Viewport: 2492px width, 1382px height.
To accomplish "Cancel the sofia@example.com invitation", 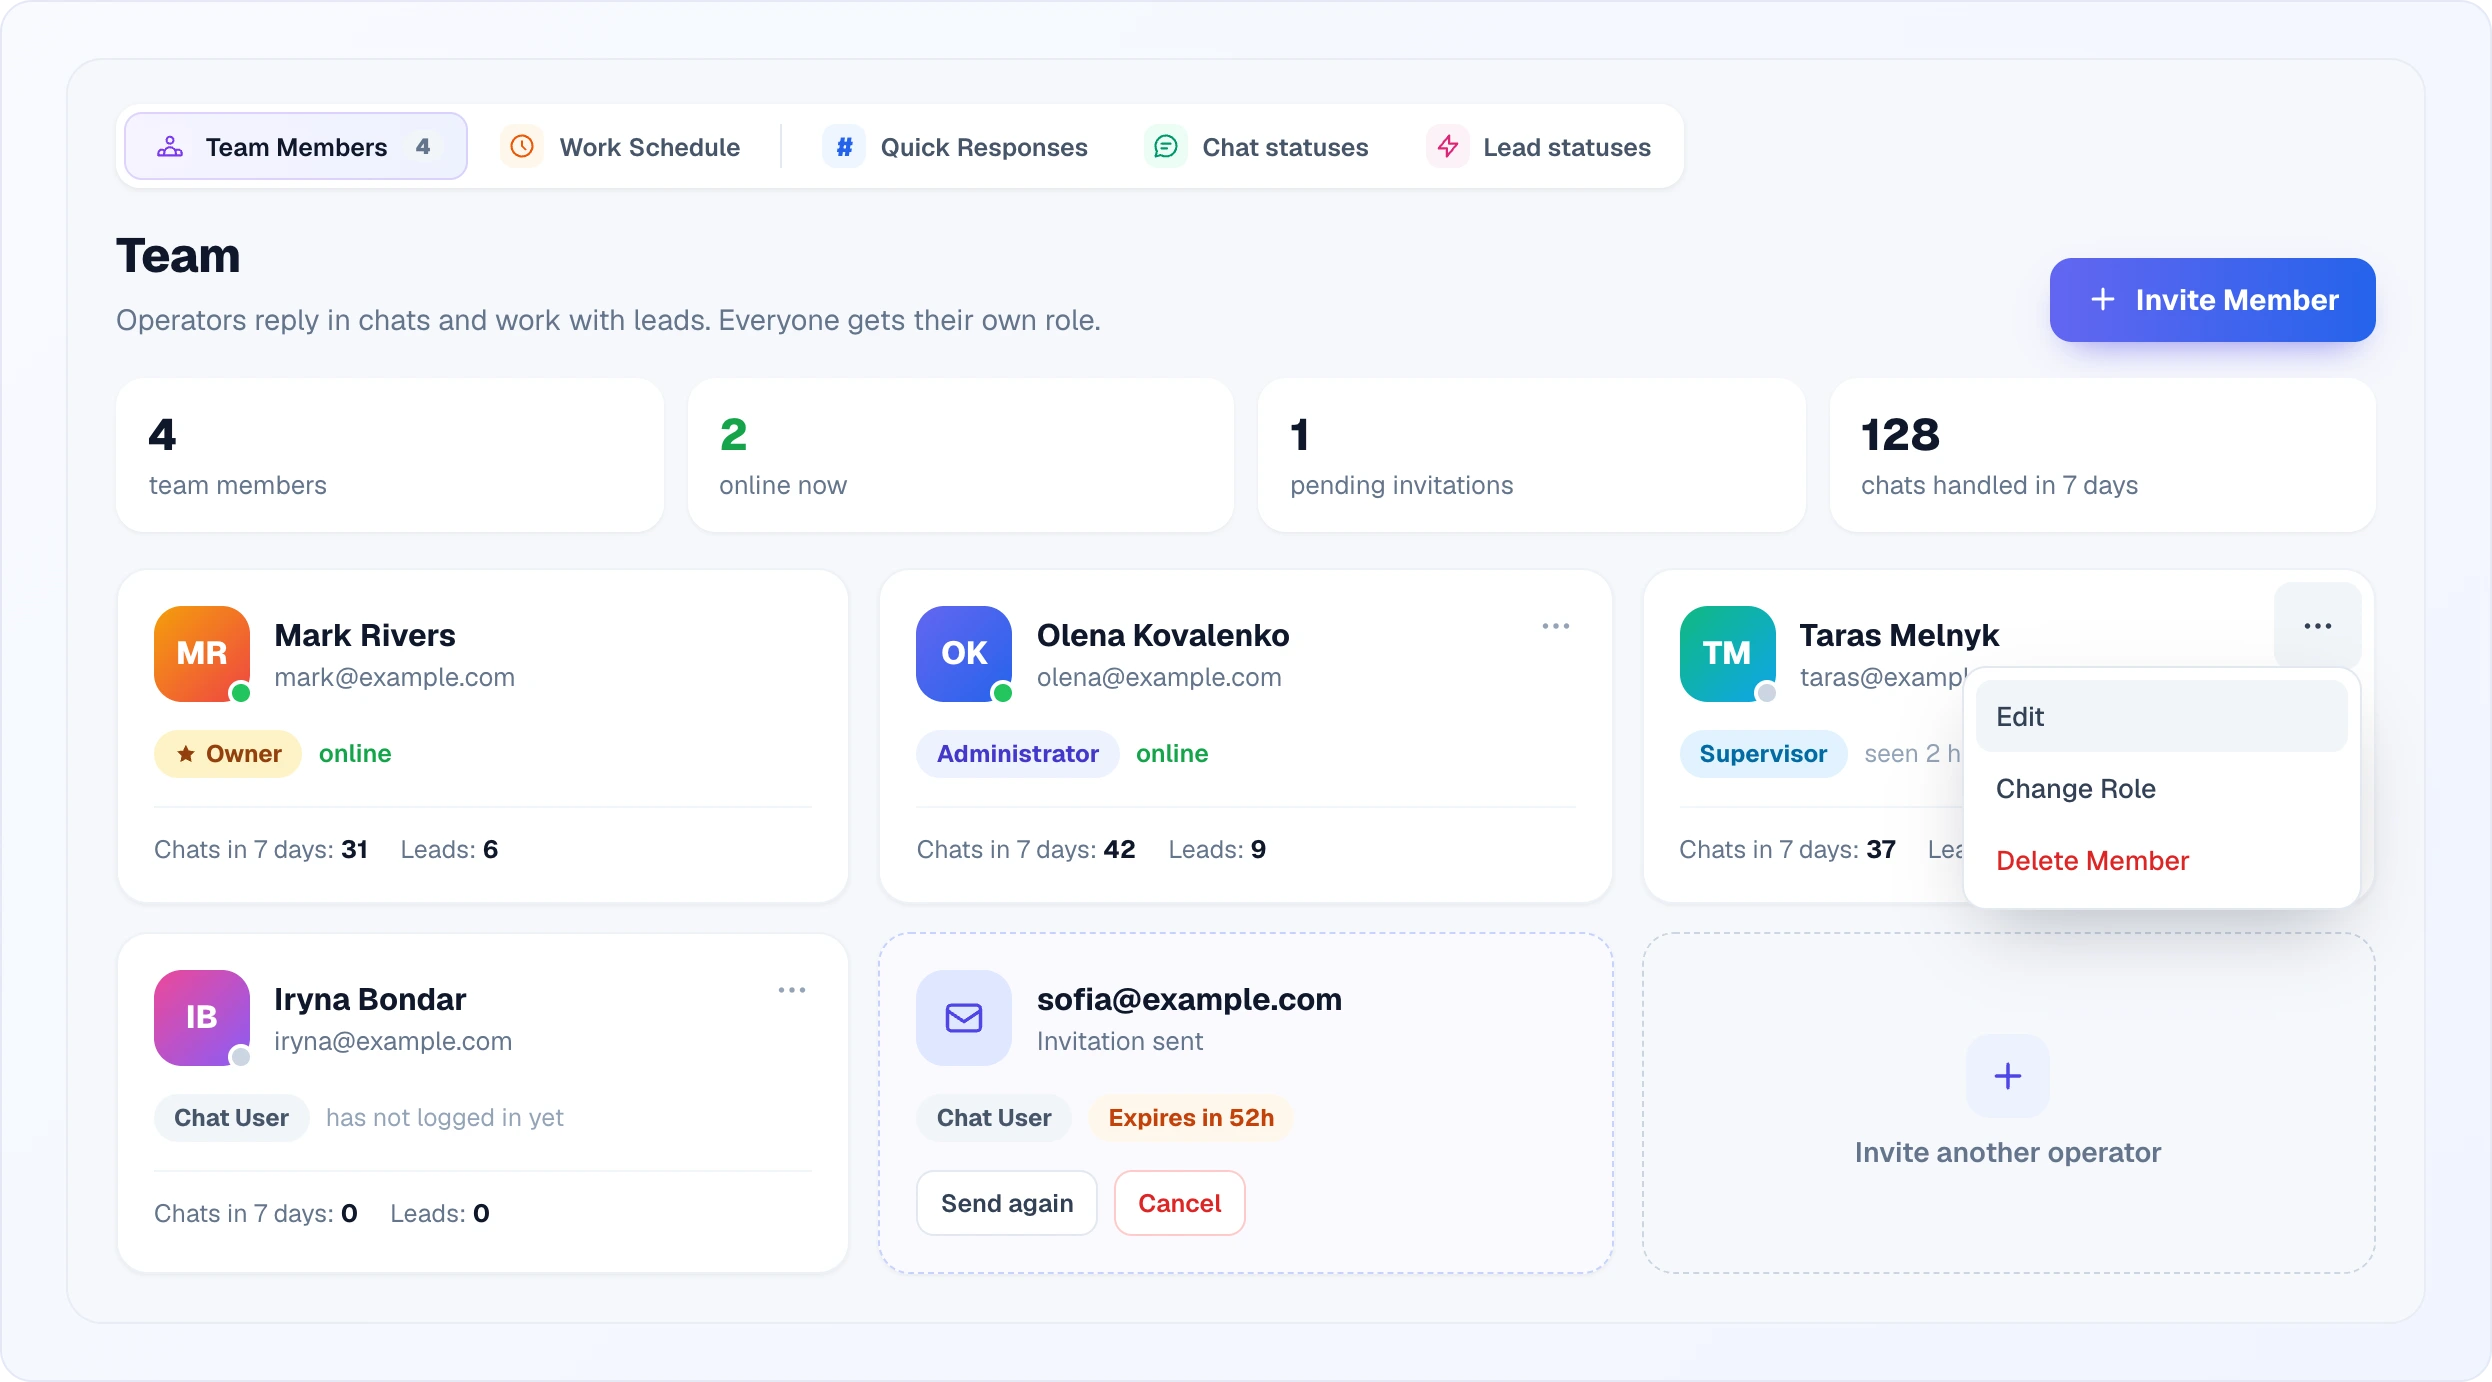I will pyautogui.click(x=1180, y=1203).
